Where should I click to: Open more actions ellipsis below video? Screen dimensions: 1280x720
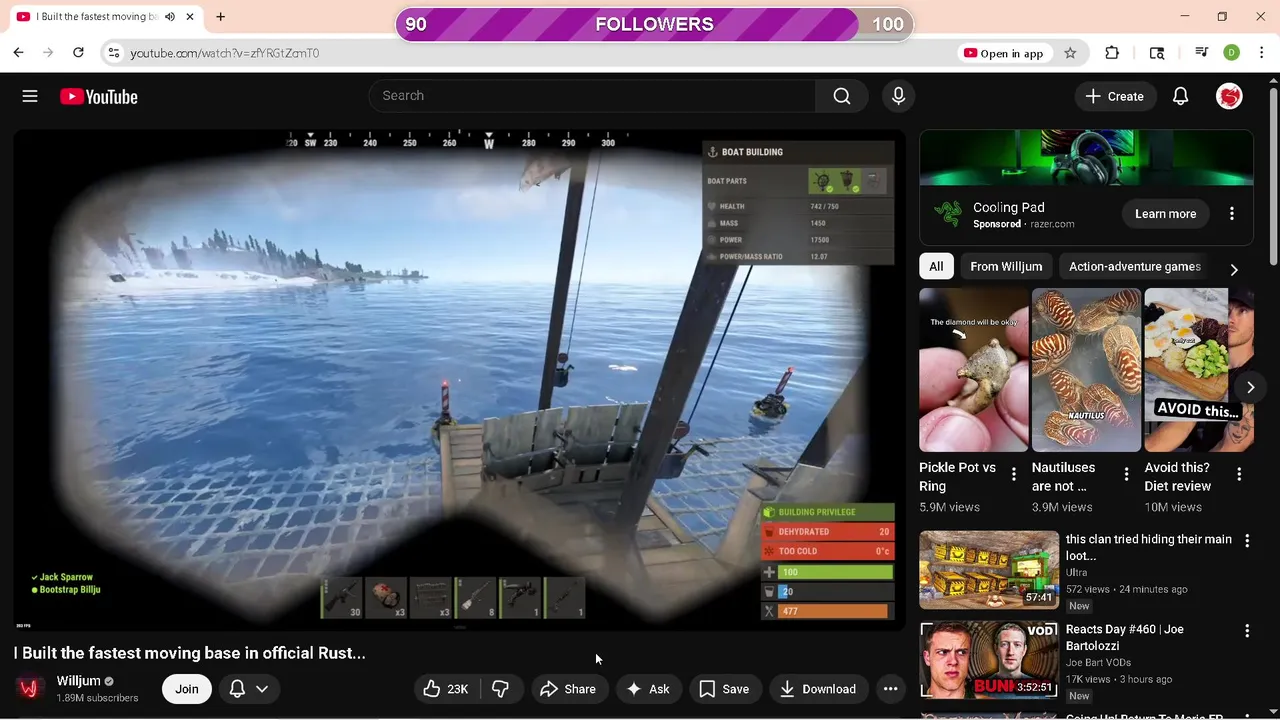(890, 689)
